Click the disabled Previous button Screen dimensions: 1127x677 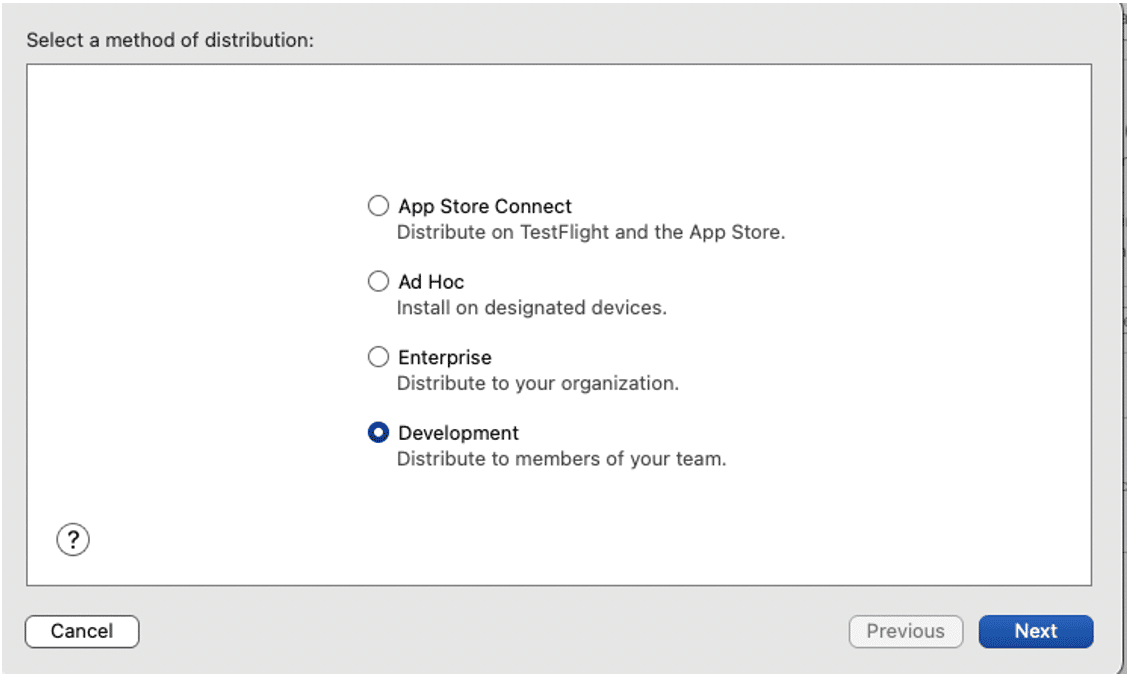905,631
